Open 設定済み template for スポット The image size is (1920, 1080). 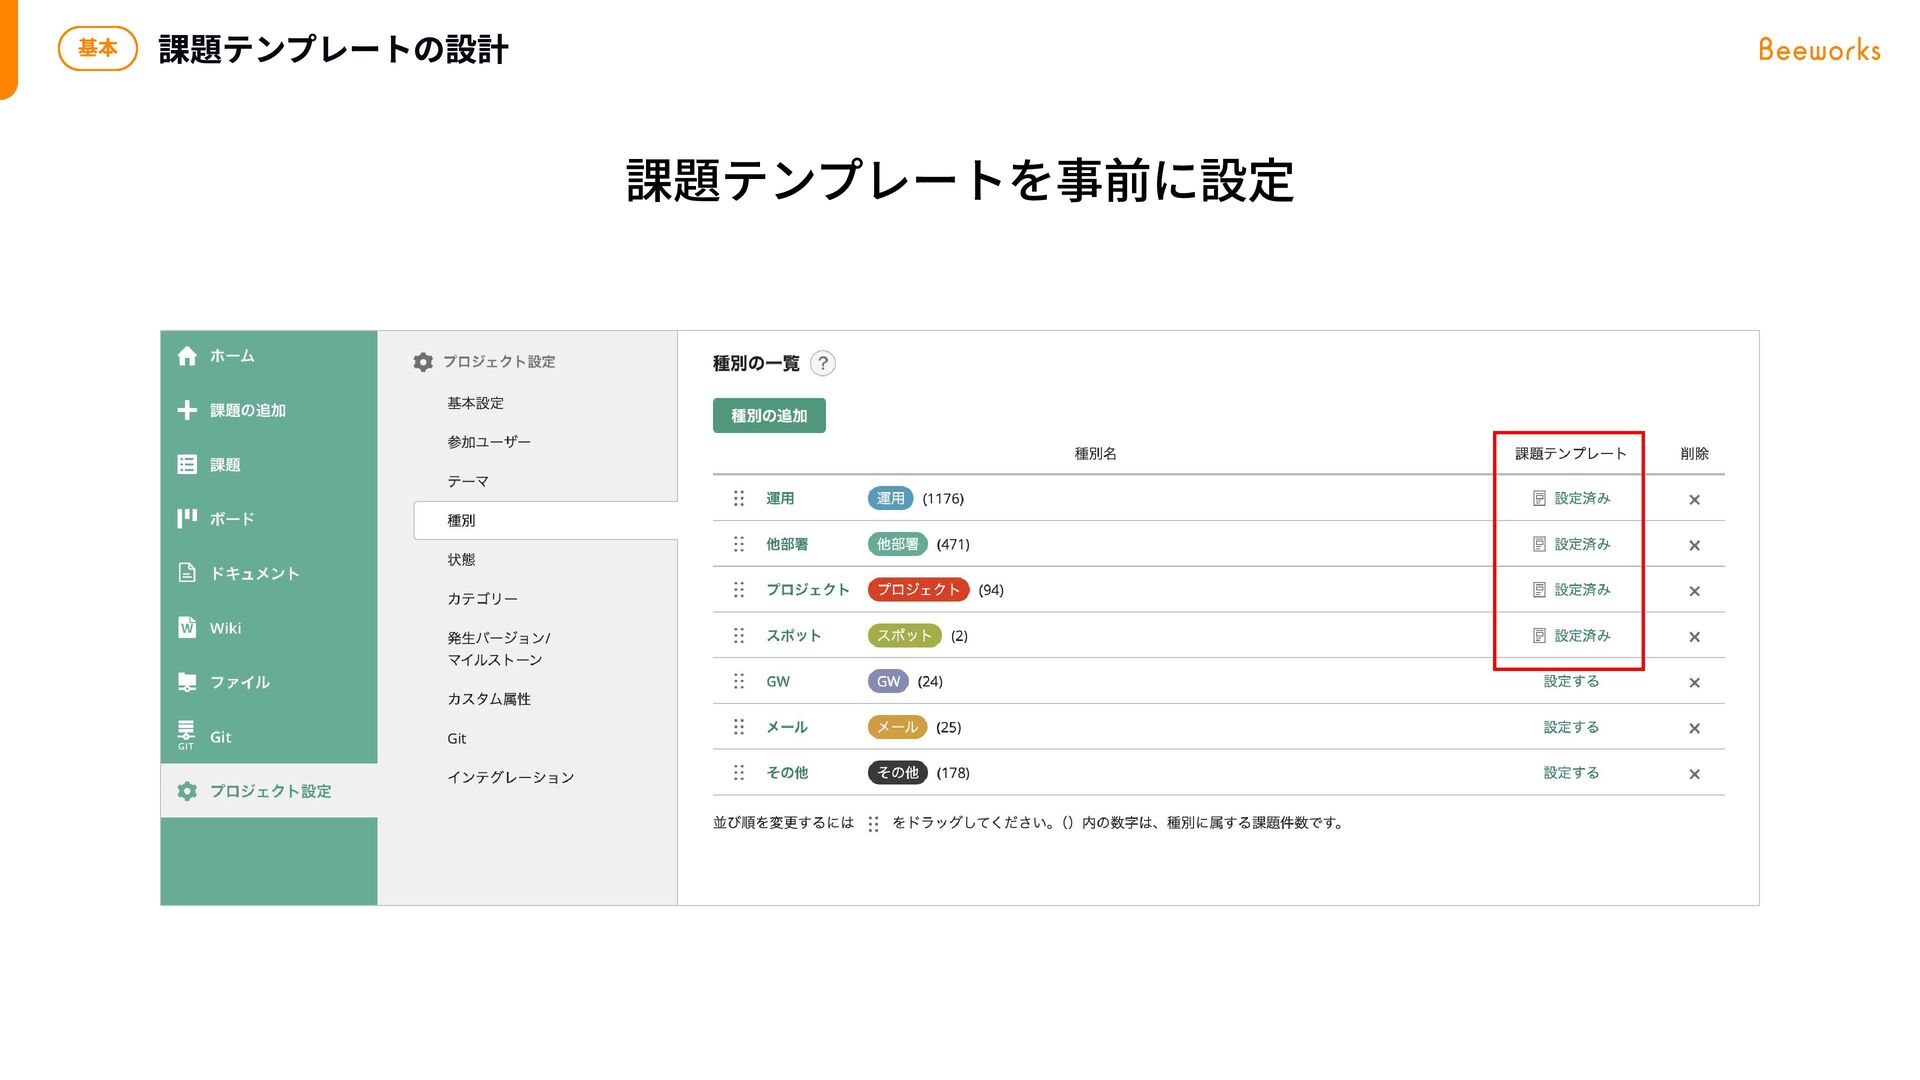[1581, 636]
